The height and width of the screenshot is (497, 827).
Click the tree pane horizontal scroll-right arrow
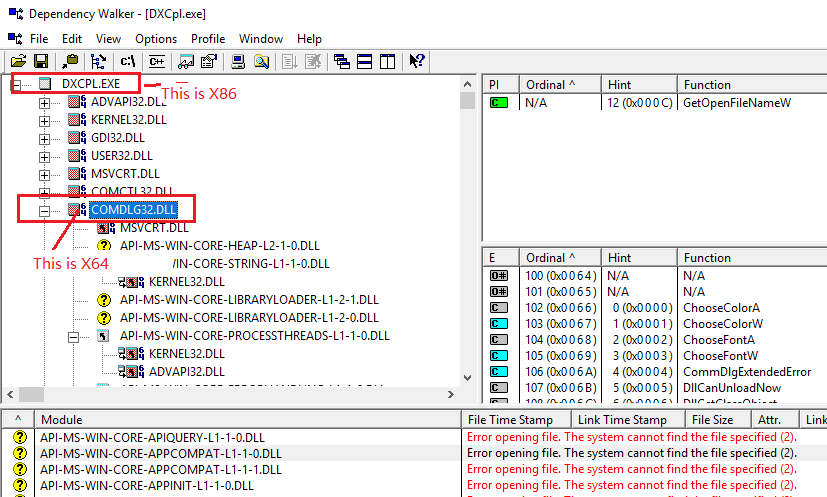click(450, 394)
